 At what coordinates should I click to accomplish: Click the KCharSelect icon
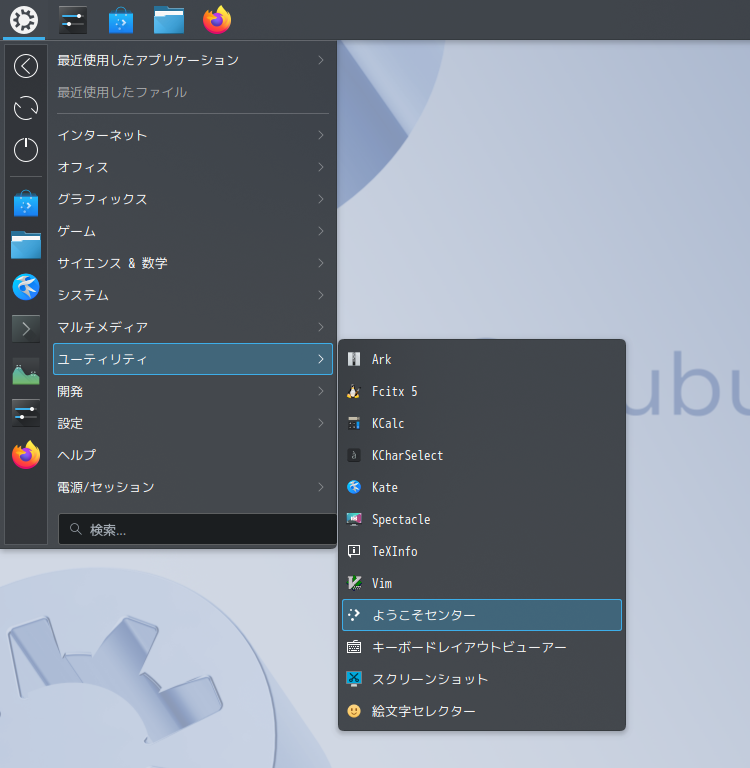[354, 456]
